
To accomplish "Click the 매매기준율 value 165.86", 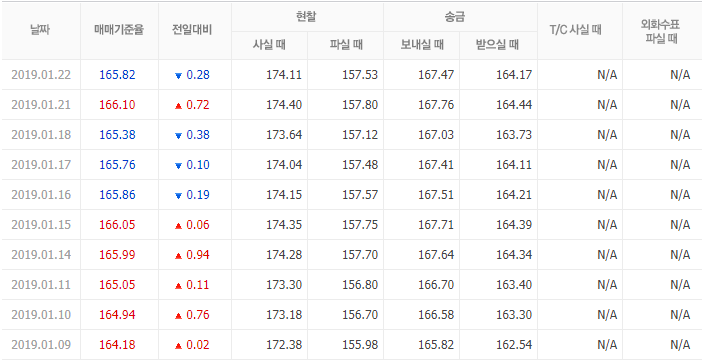I will (117, 195).
